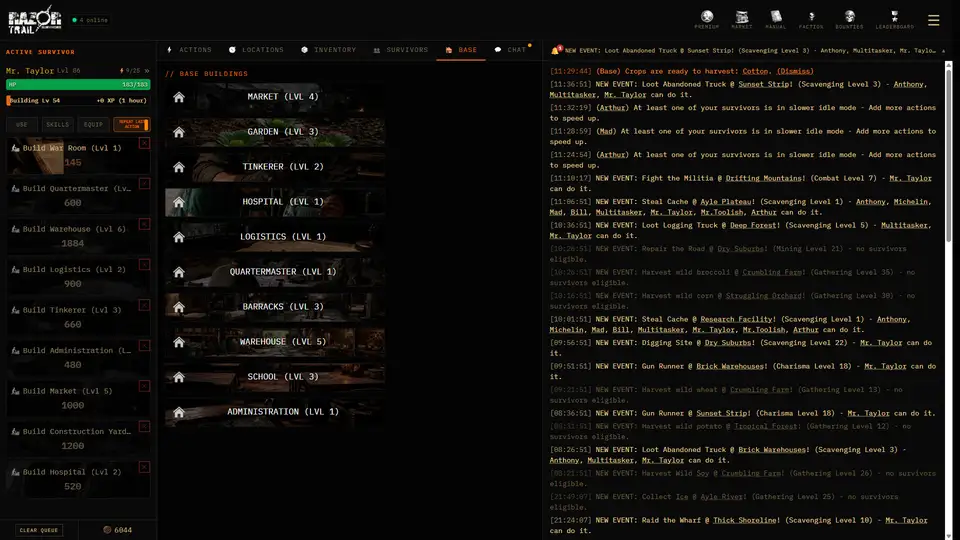Viewport: 960px width, 540px height.
Task: Remove Build Warehouse (Lvl 6) from queue
Action: point(144,224)
